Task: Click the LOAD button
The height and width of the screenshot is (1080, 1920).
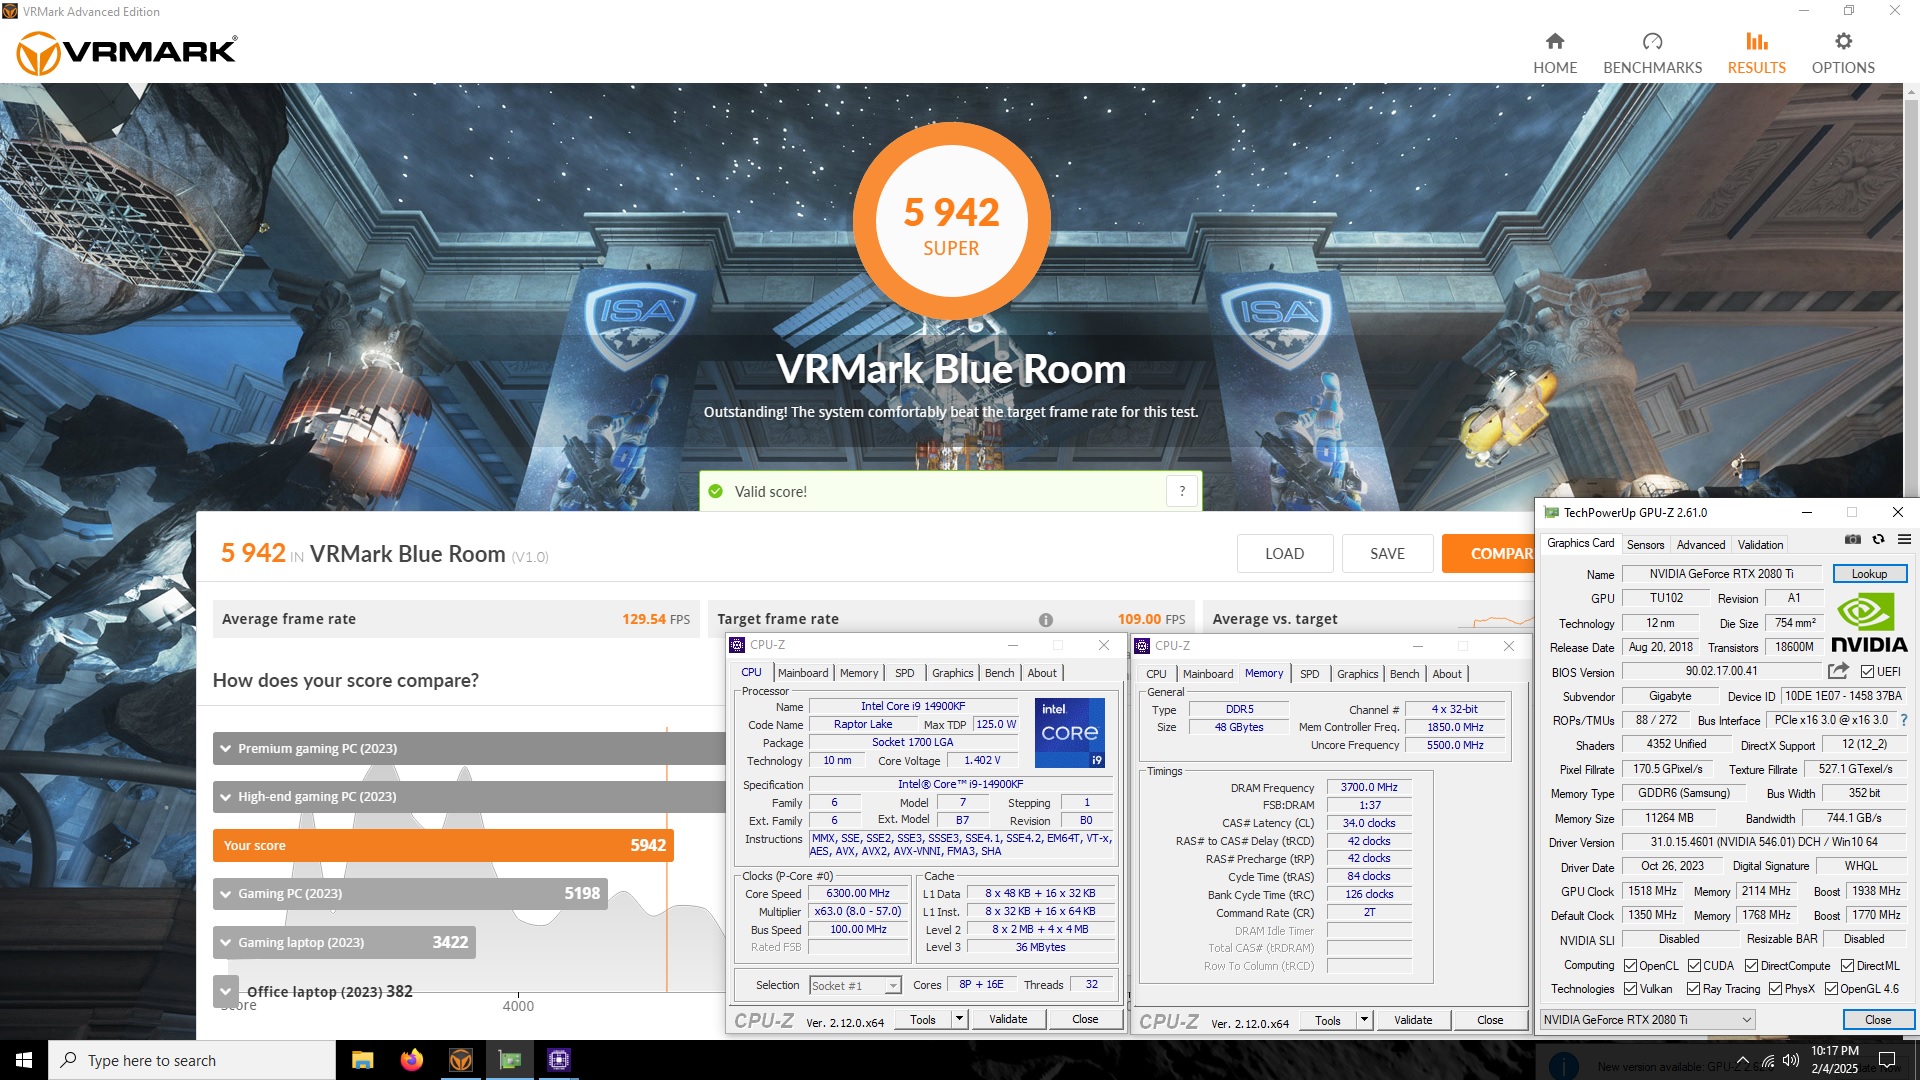Action: pyautogui.click(x=1284, y=553)
